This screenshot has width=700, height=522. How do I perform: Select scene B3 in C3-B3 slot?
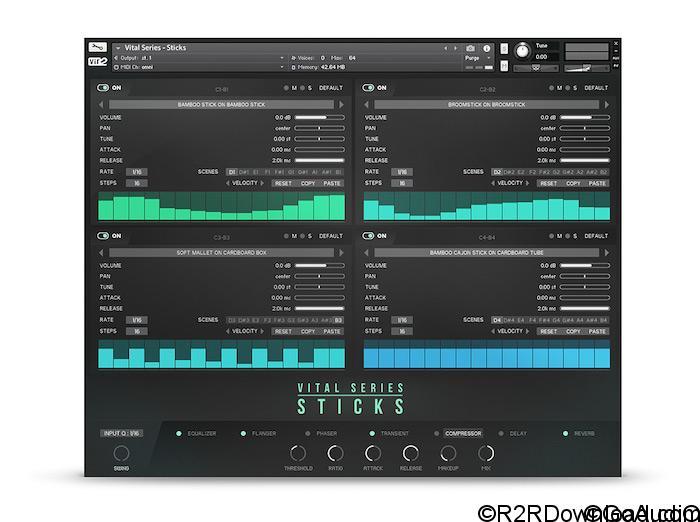tap(338, 320)
